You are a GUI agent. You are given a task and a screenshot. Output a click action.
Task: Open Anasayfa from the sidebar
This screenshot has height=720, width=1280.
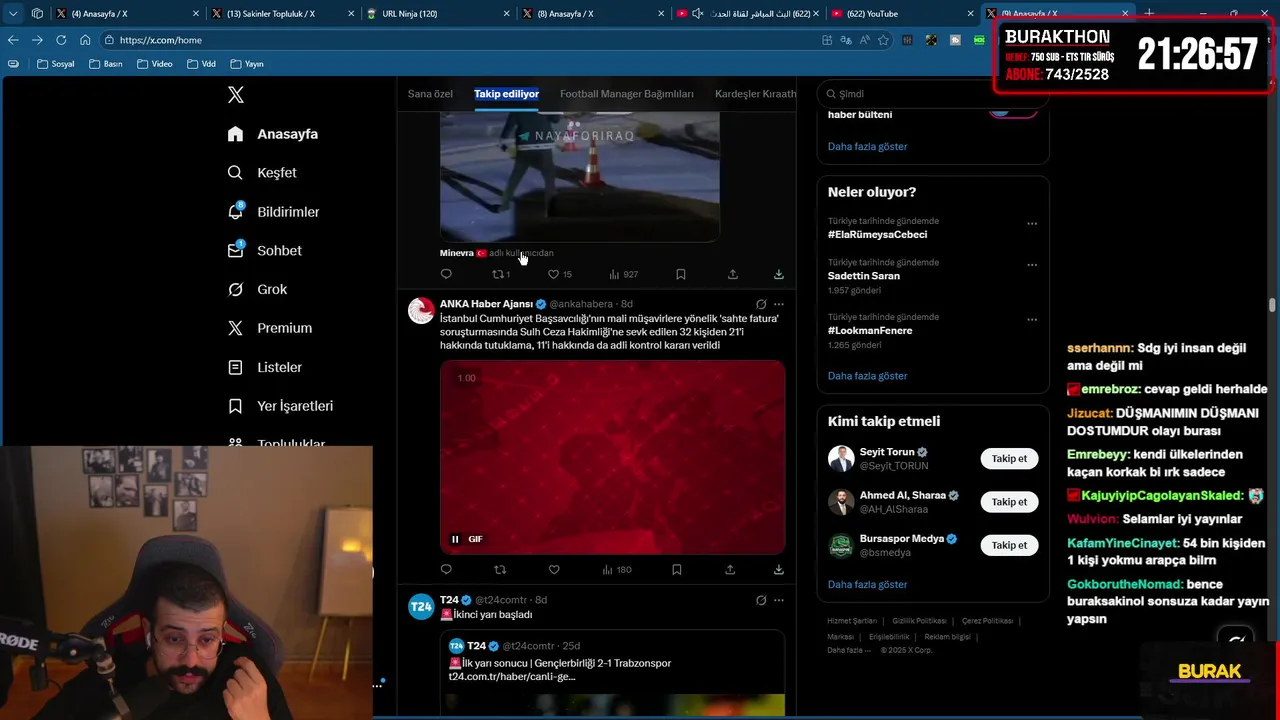(x=273, y=134)
